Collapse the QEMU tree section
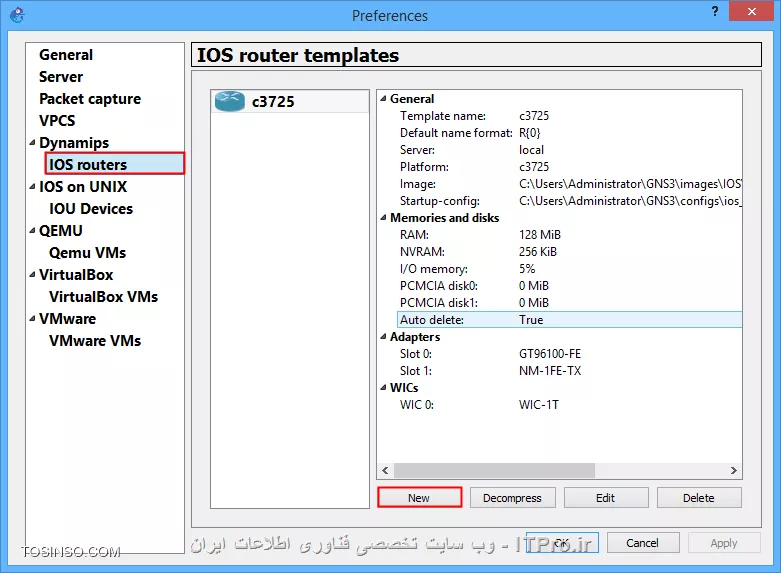Screen dimensions: 781x573 click(32, 230)
